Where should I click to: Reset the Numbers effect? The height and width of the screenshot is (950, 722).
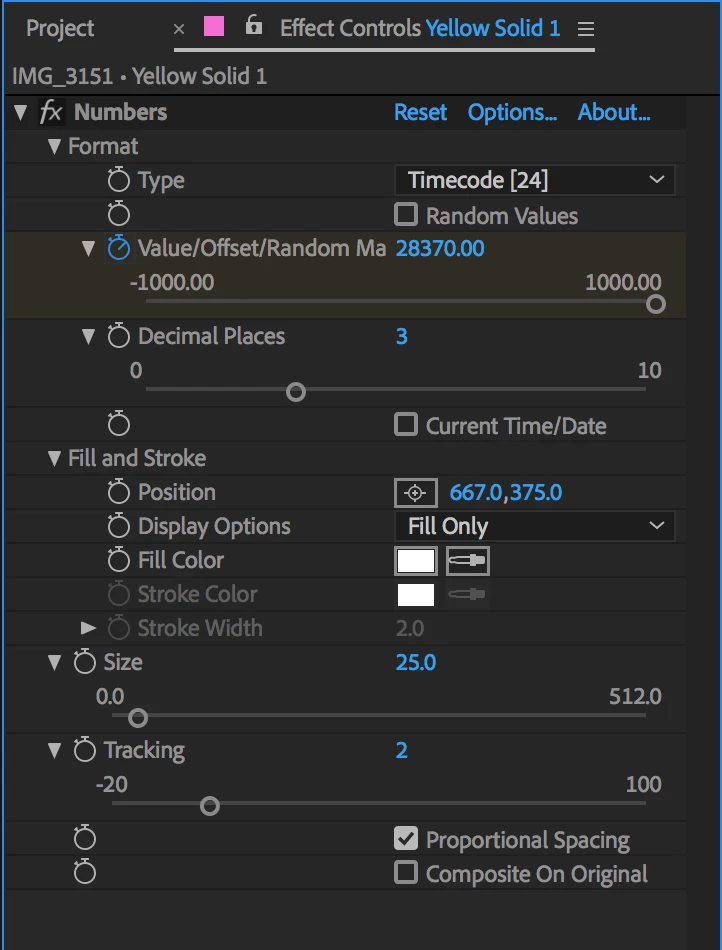click(x=420, y=113)
